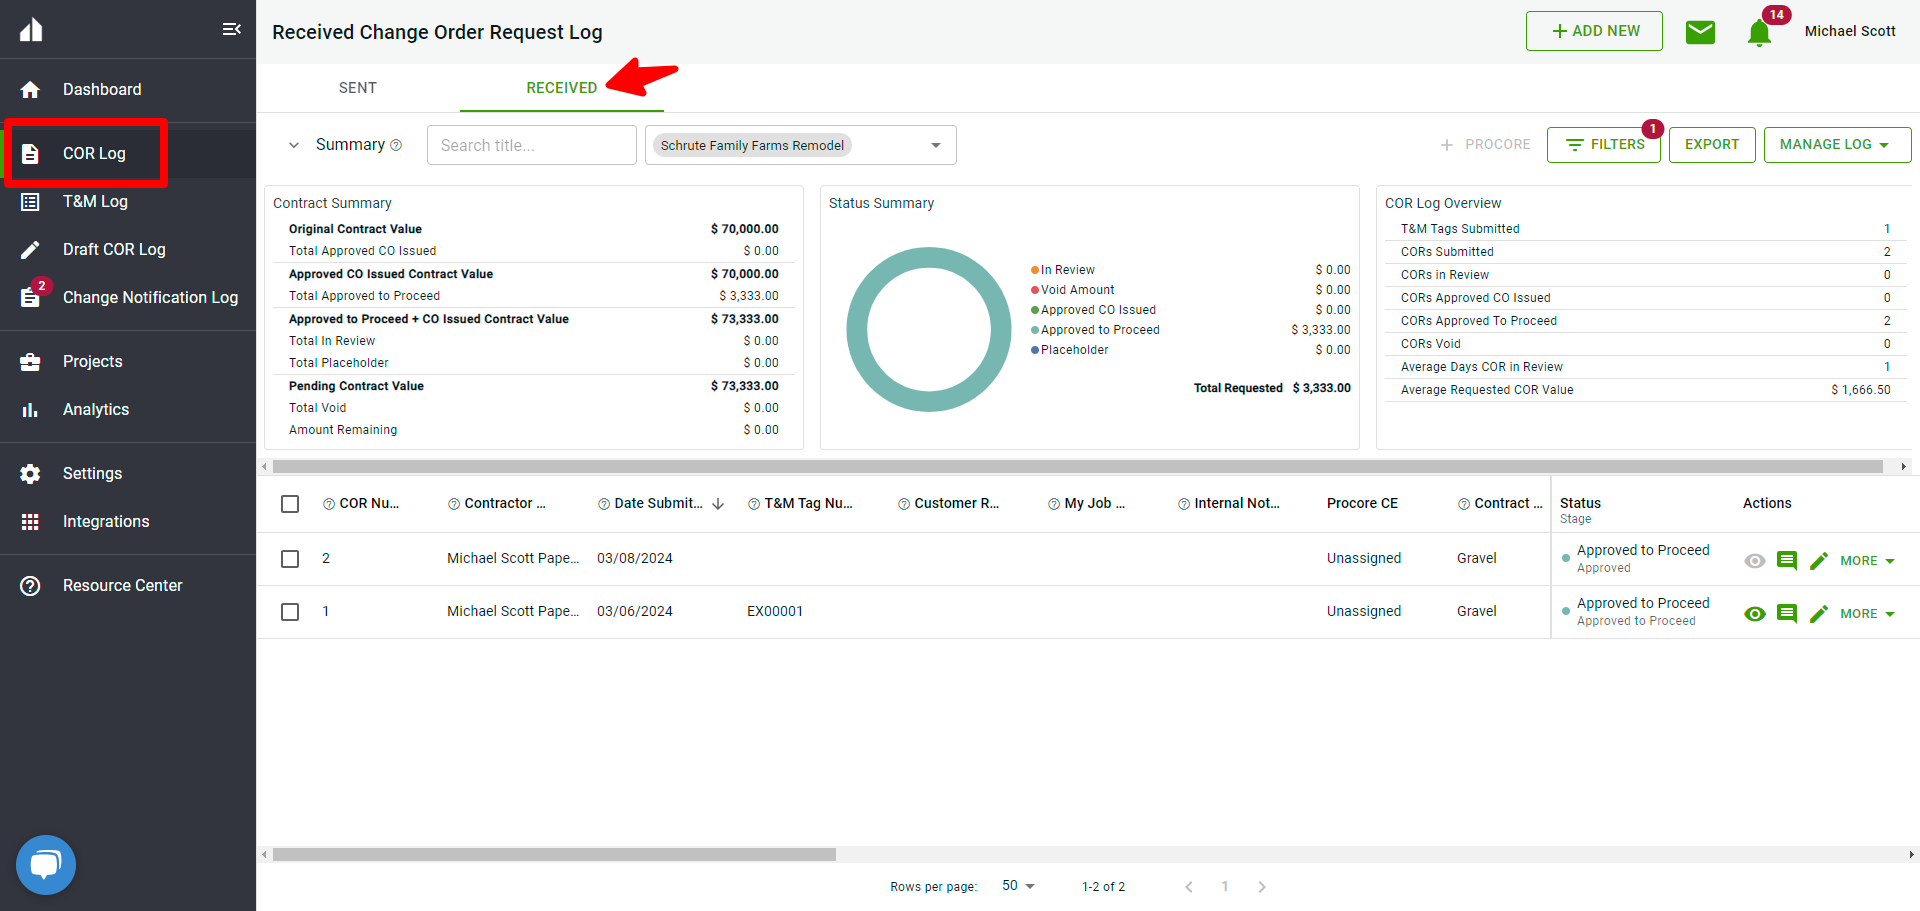Viewport: 1920px width, 911px height.
Task: Click the 03/08/2024 date cell
Action: pos(635,559)
